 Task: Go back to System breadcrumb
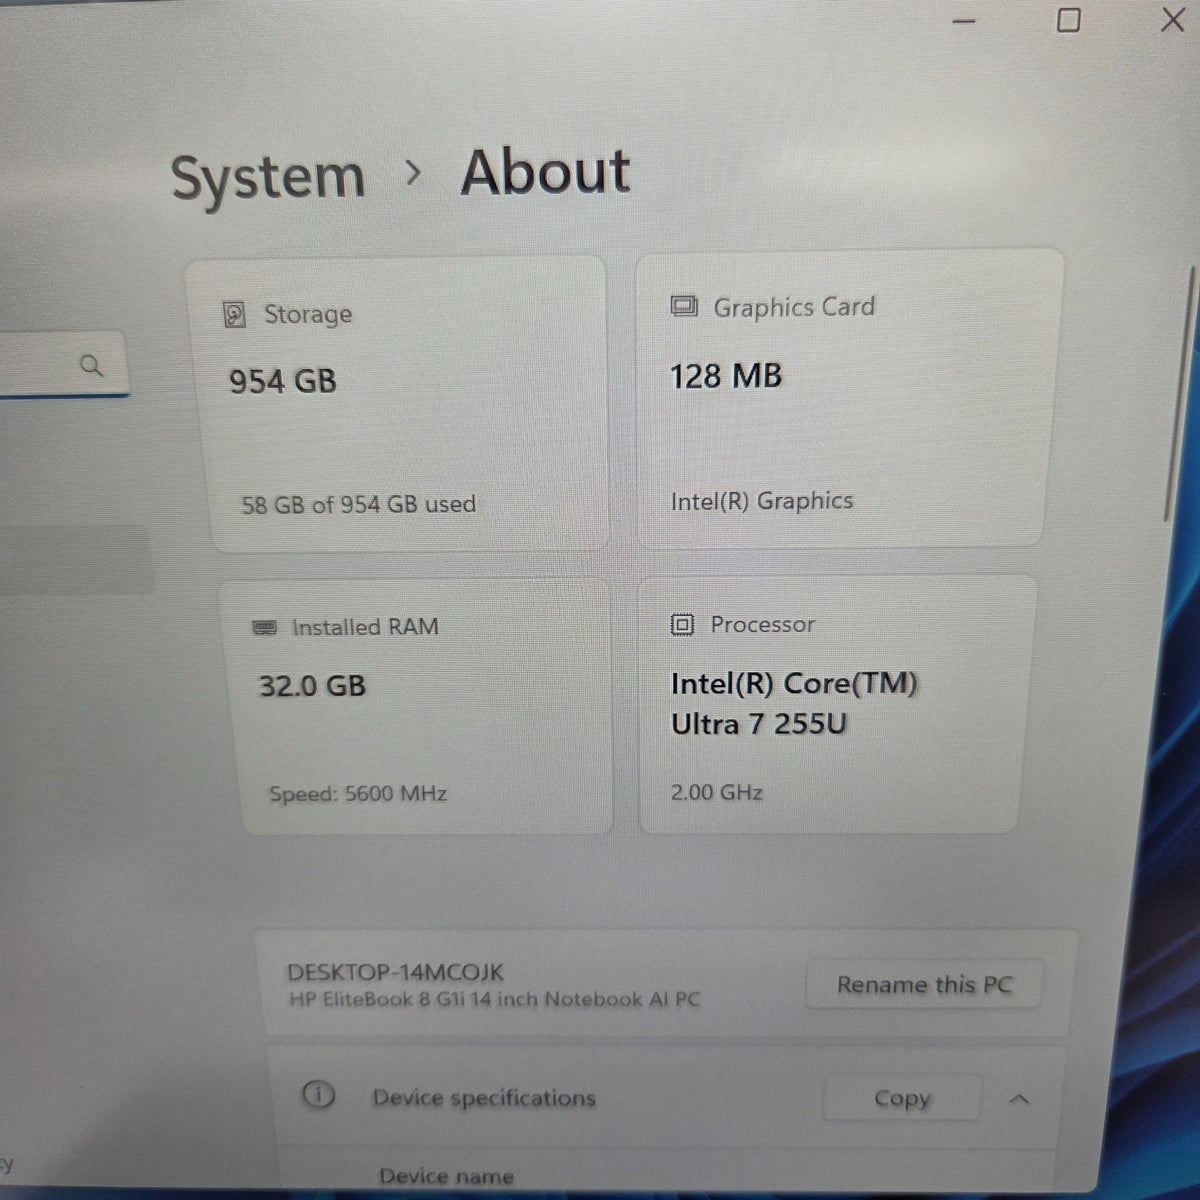tap(268, 178)
